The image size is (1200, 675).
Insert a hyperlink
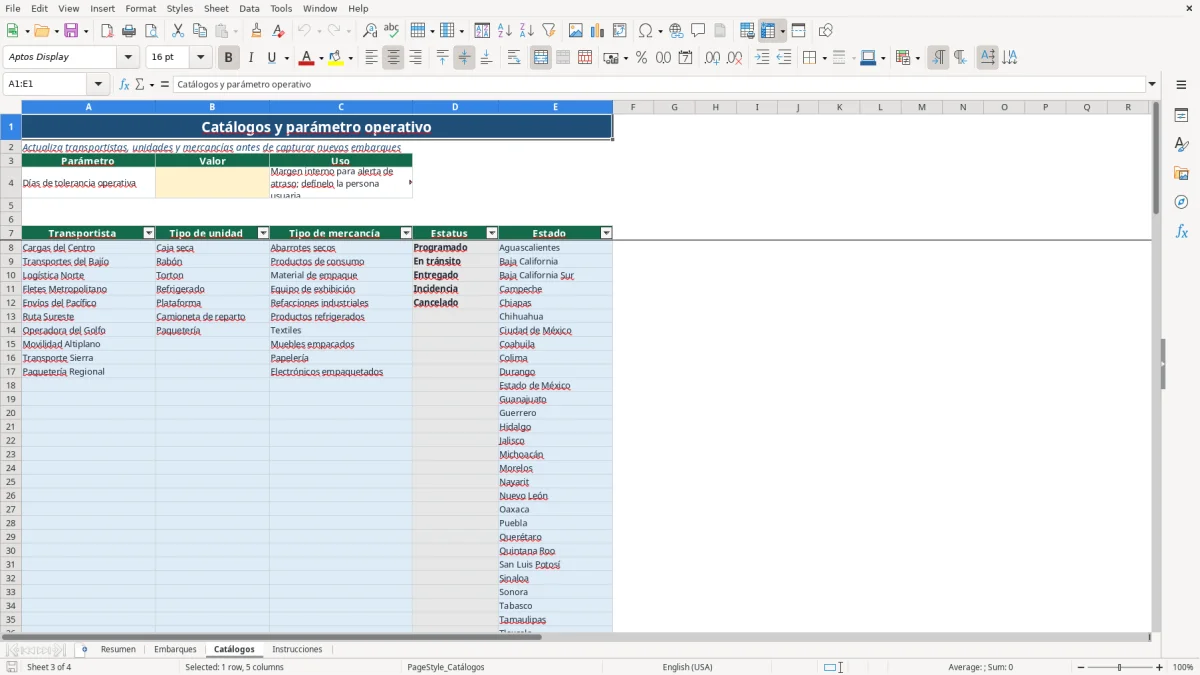(677, 31)
